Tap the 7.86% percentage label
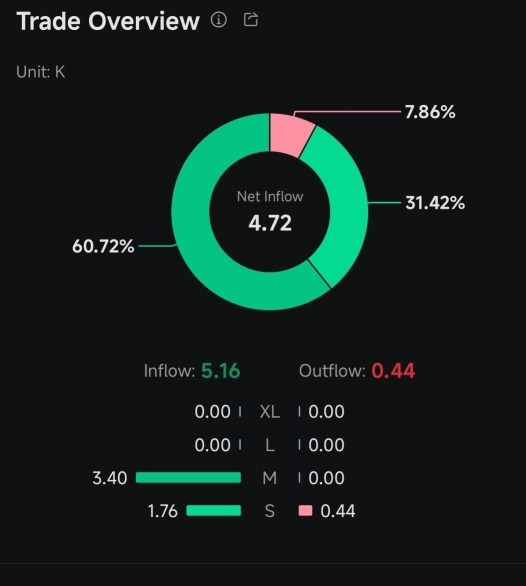Image resolution: width=526 pixels, height=586 pixels. [x=430, y=112]
